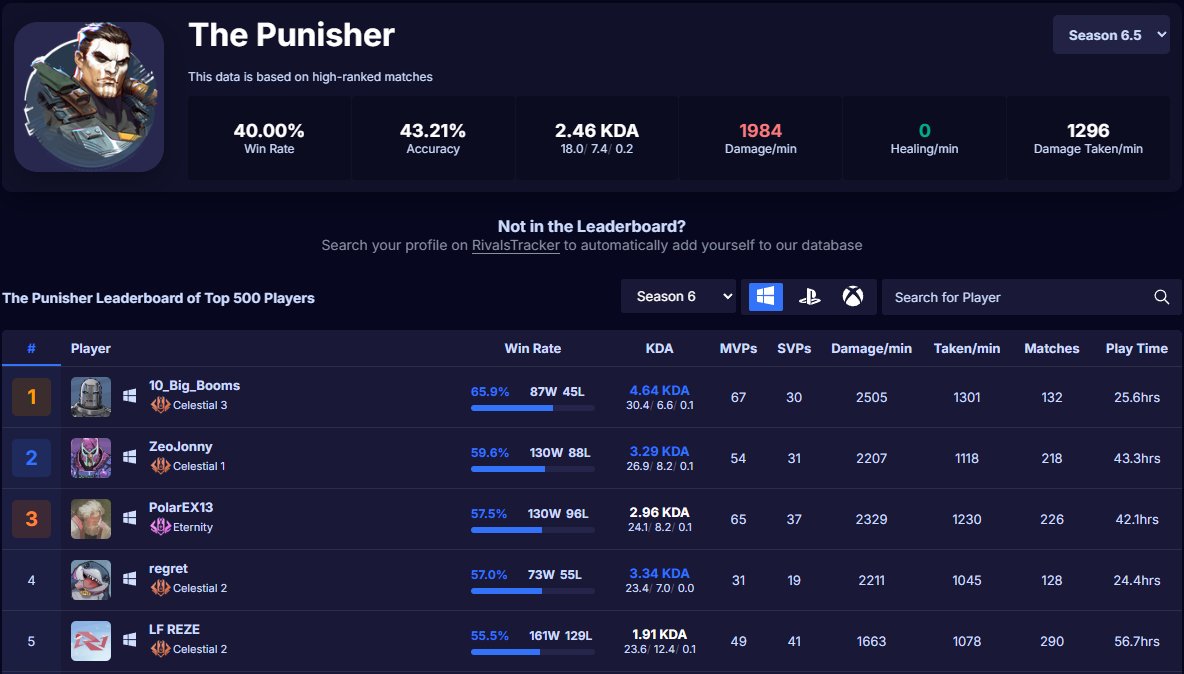Sort by MVPs column header
This screenshot has width=1184, height=674.
[738, 348]
